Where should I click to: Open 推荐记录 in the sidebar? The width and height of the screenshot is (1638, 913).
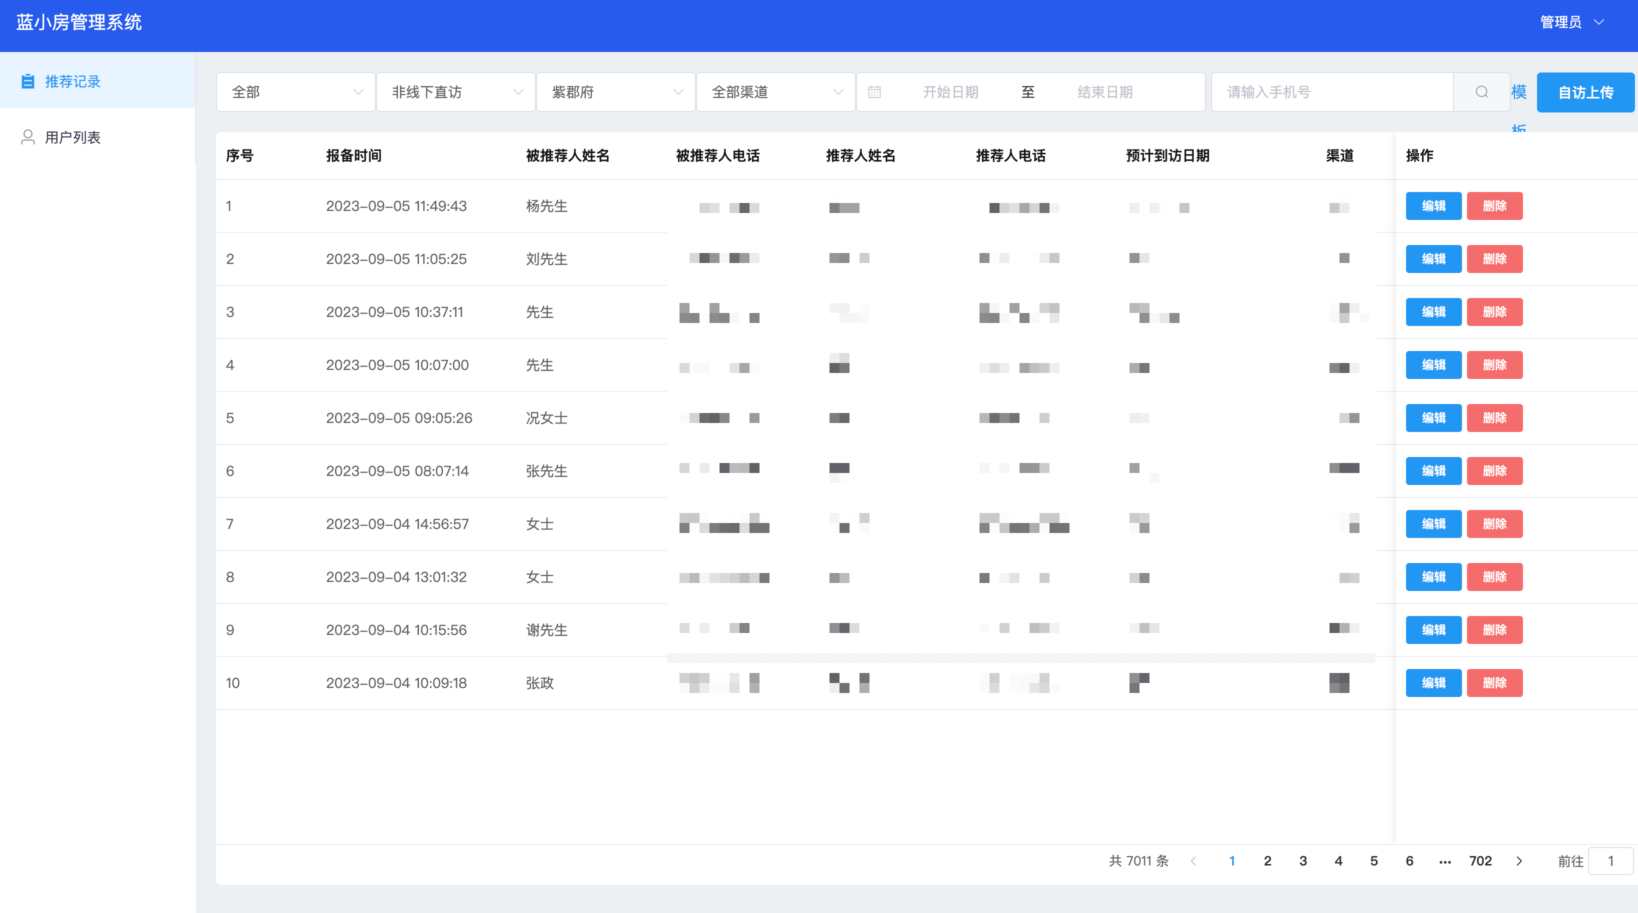[72, 81]
